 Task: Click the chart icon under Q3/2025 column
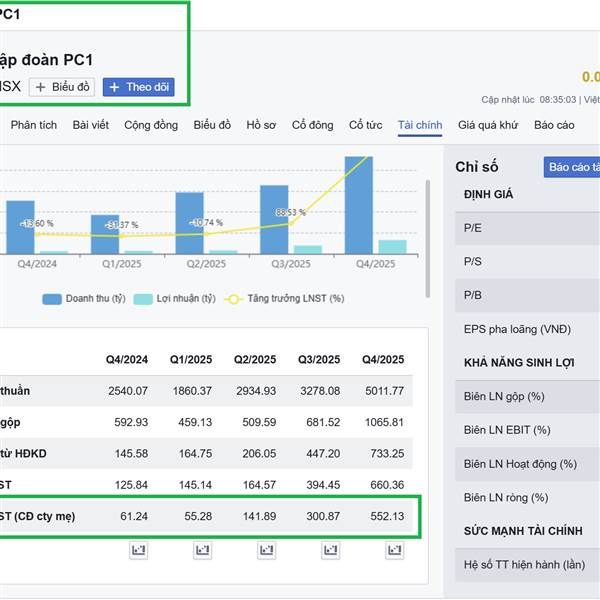tap(331, 550)
